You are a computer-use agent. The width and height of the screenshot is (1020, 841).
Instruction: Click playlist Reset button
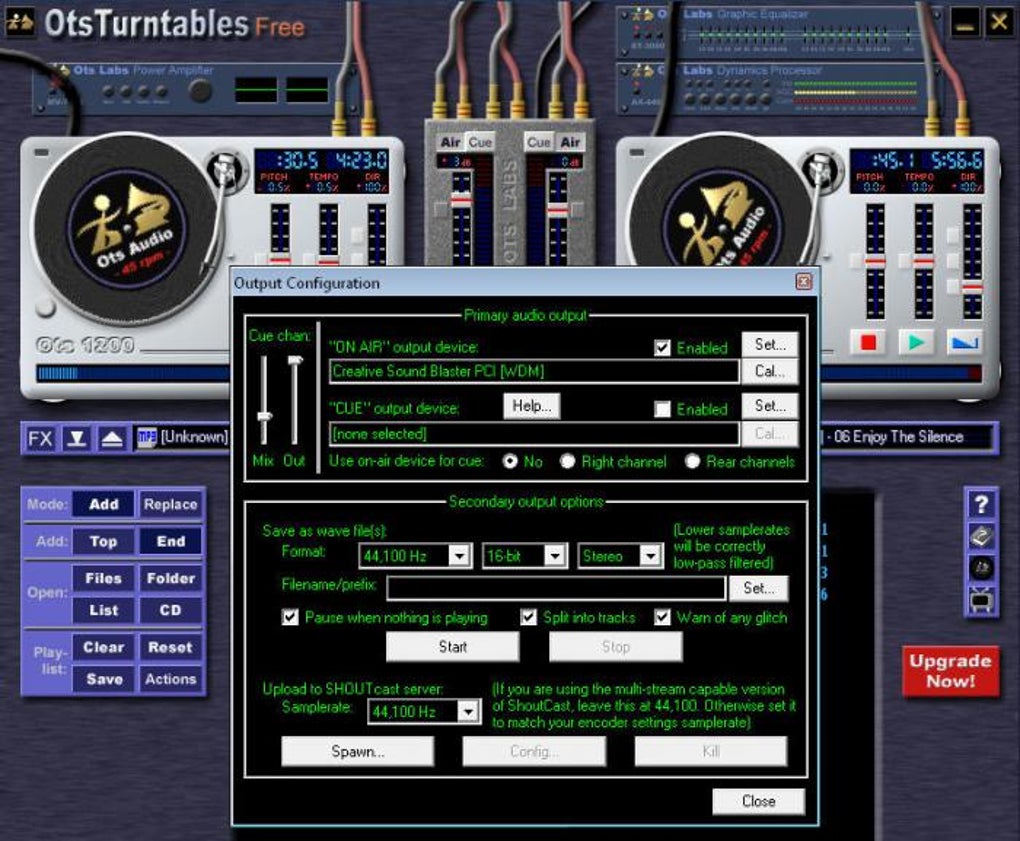[x=170, y=647]
